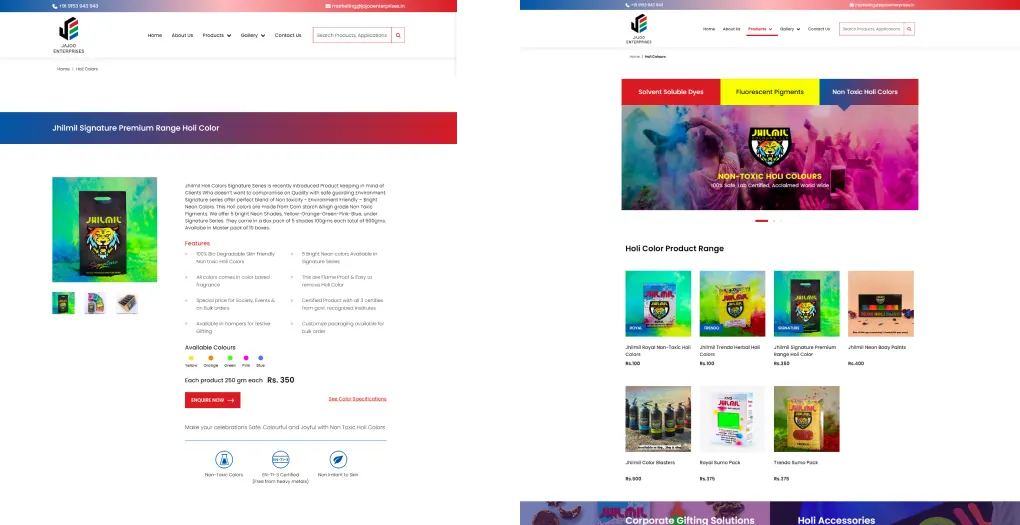Open Home in the right page navigation menu
Screen dimensions: 1020x525
pos(709,29)
